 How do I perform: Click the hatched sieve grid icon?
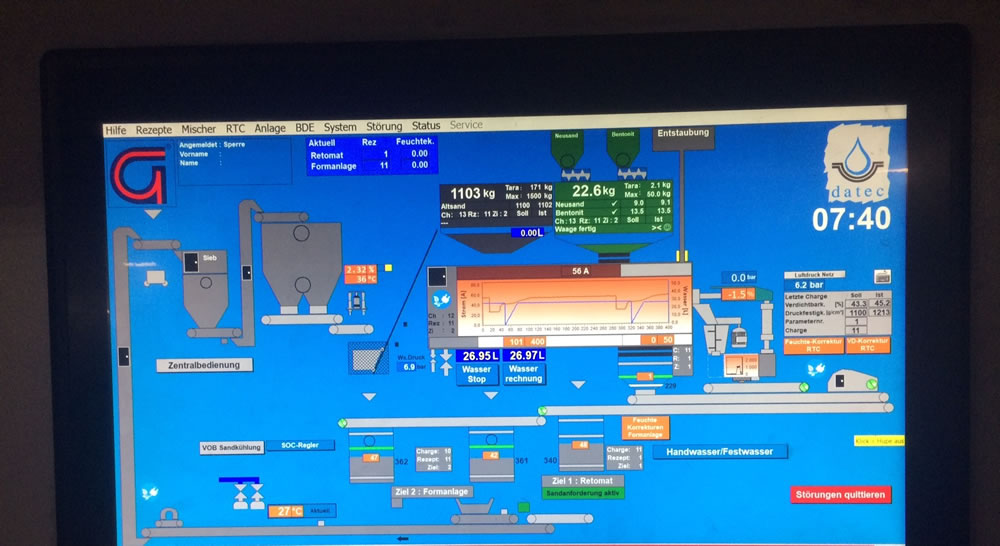(369, 357)
